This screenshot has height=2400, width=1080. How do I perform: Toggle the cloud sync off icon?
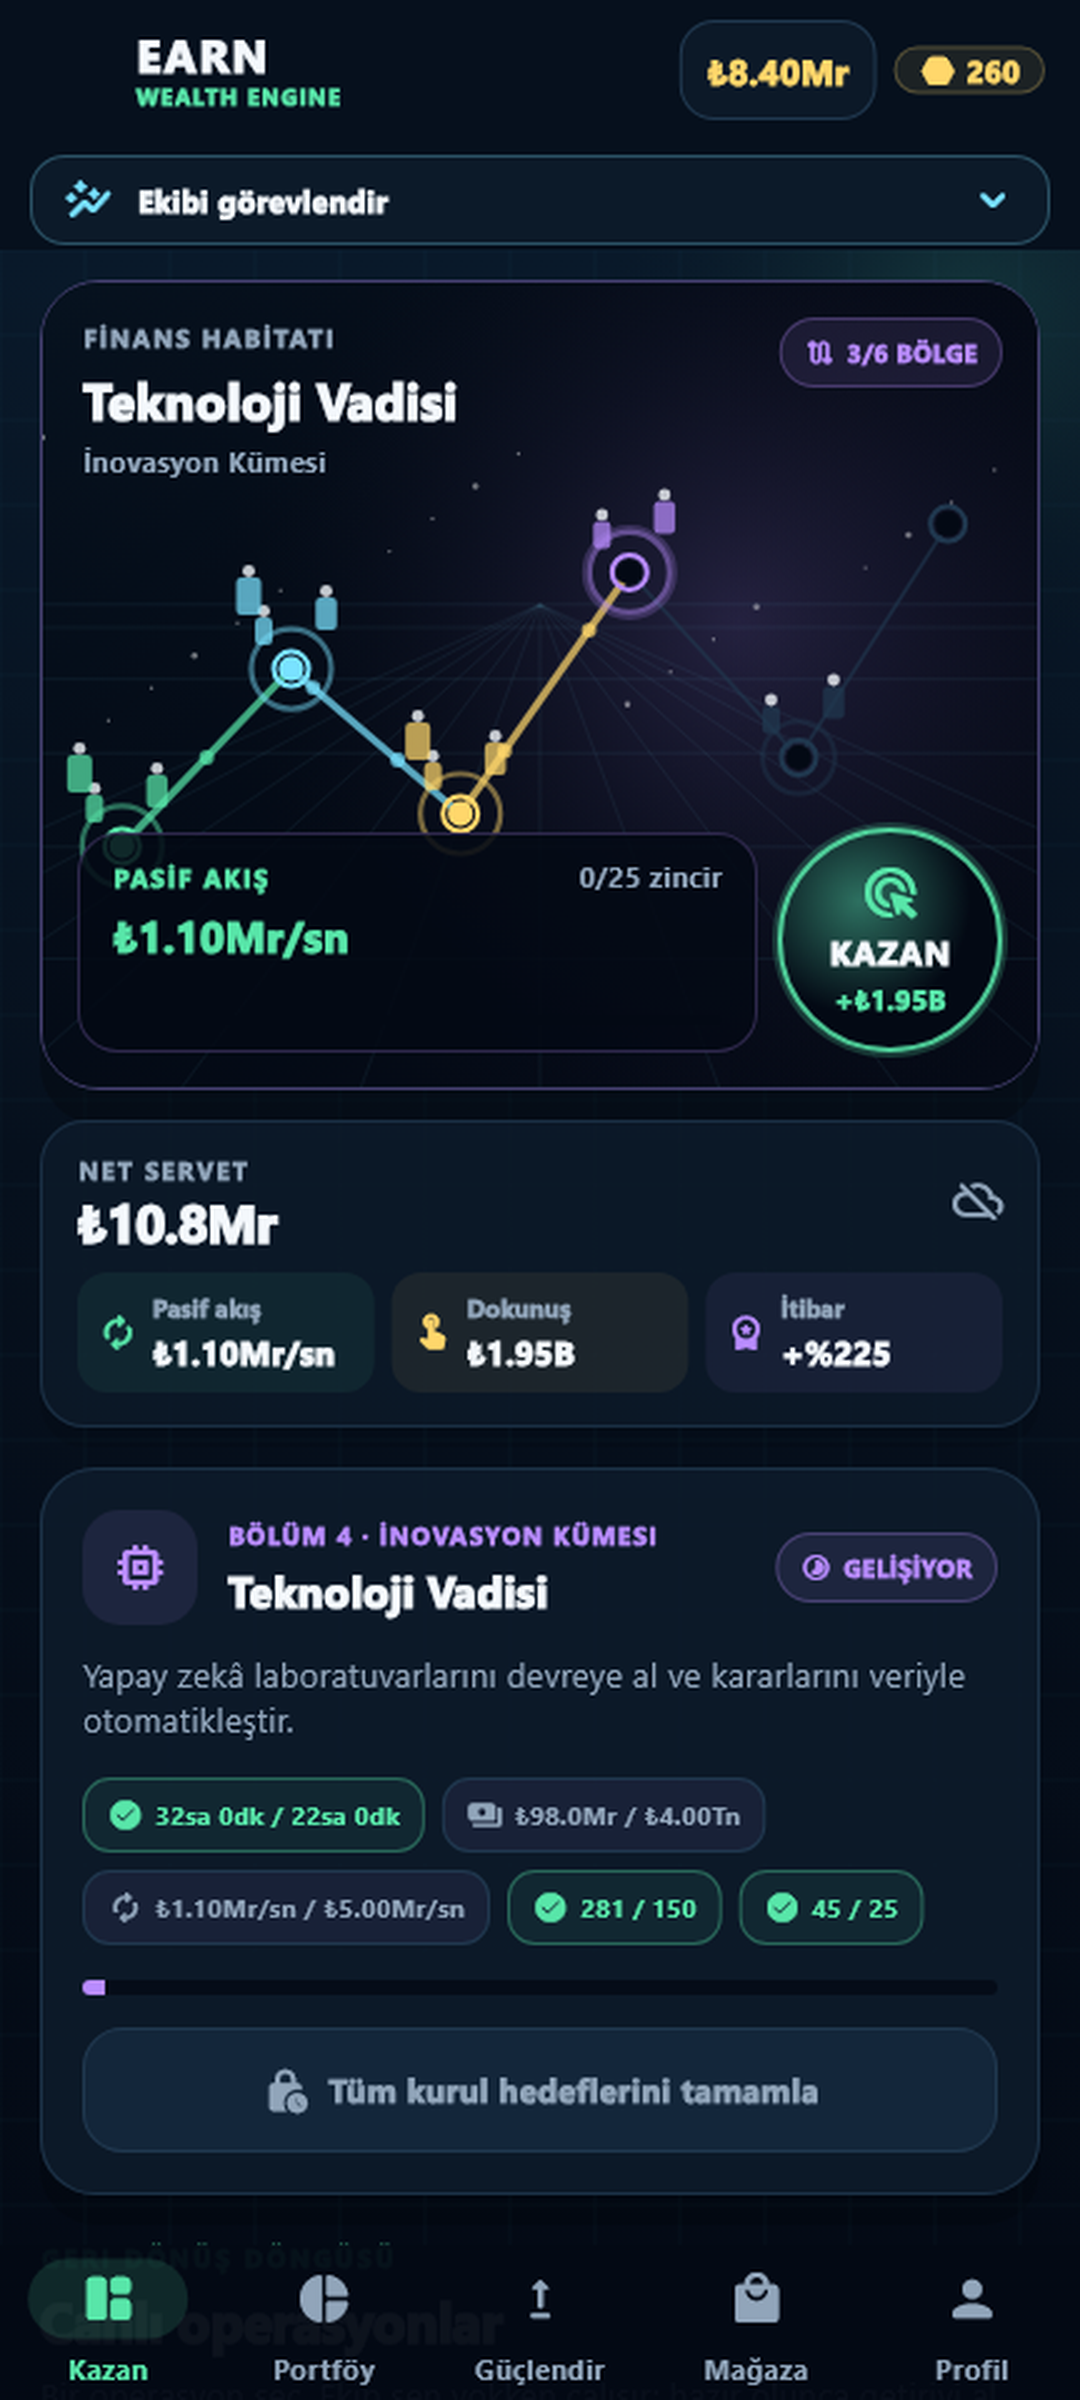click(978, 1201)
